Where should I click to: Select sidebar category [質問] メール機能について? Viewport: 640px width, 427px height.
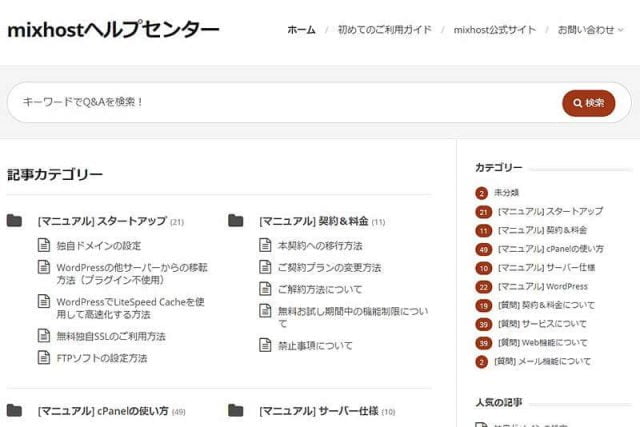coord(542,361)
